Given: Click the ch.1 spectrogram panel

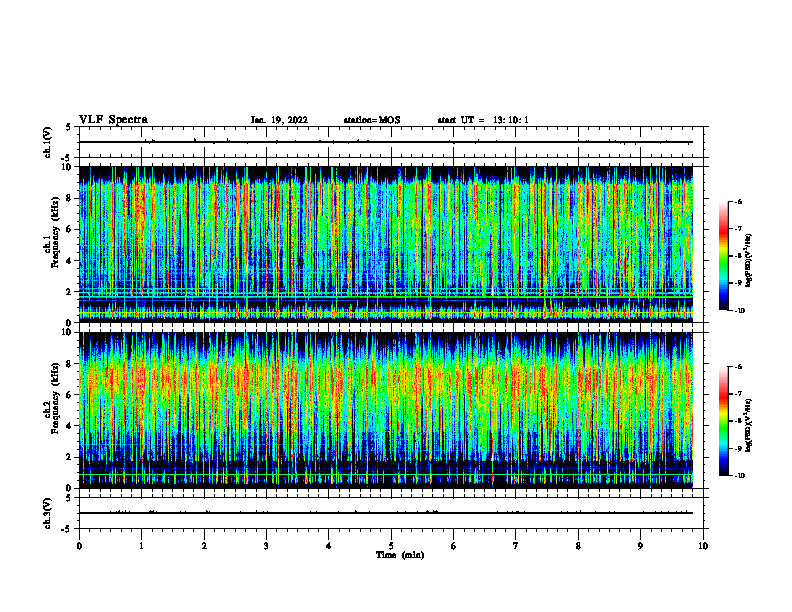Looking at the screenshot, I should click(386, 244).
